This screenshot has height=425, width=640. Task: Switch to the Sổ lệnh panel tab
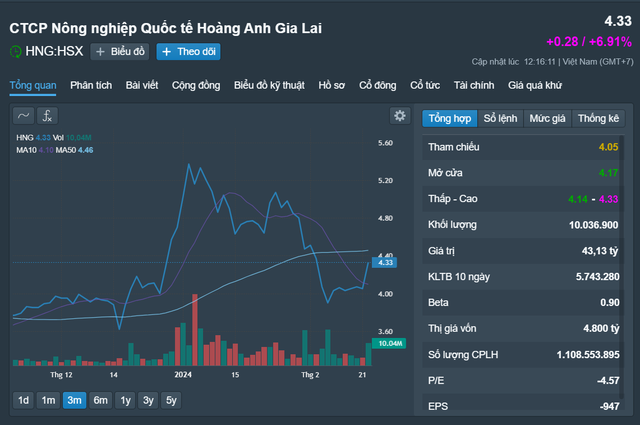501,118
